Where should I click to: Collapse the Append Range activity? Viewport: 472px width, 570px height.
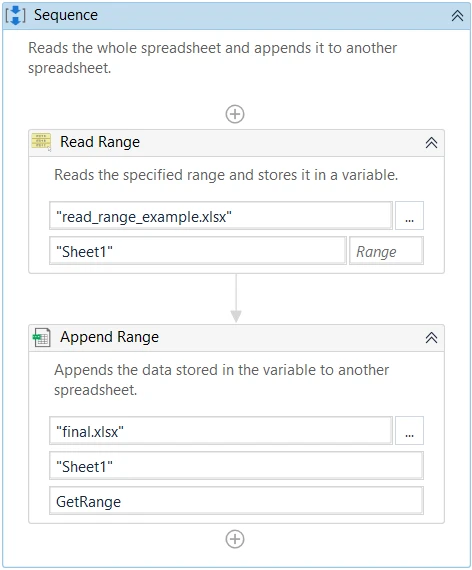pos(431,338)
